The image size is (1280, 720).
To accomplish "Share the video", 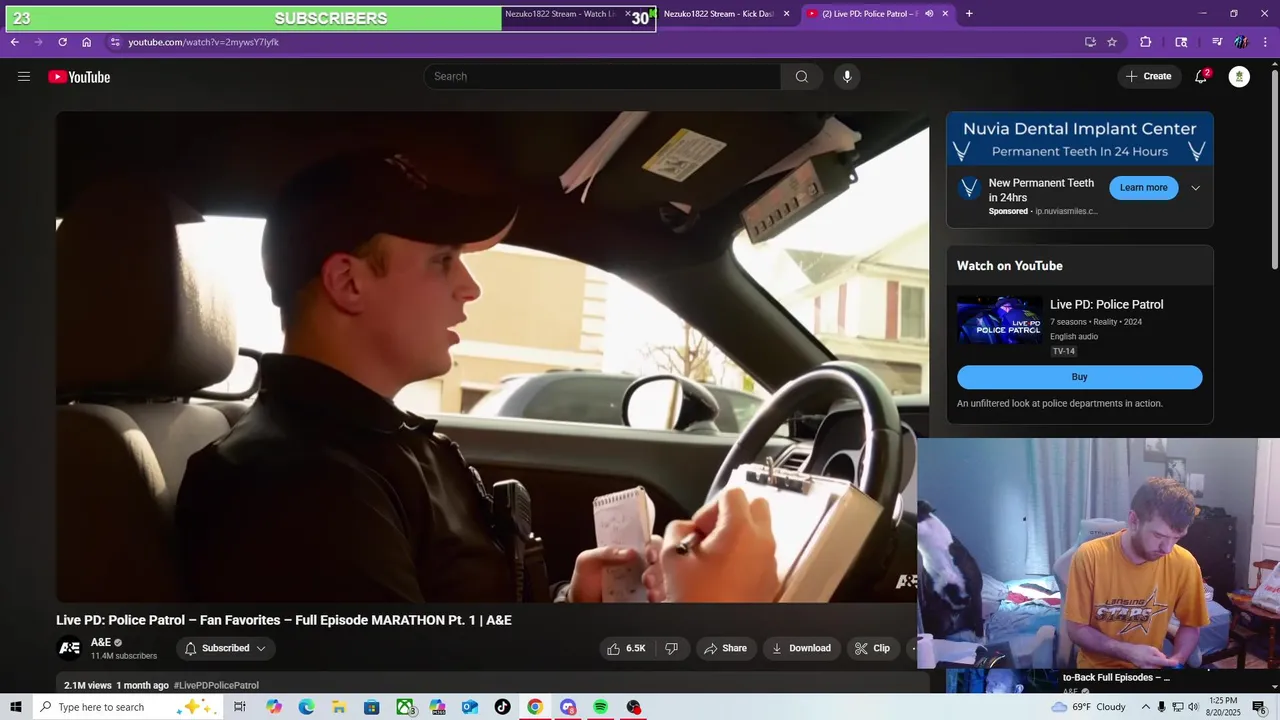I will (x=726, y=648).
